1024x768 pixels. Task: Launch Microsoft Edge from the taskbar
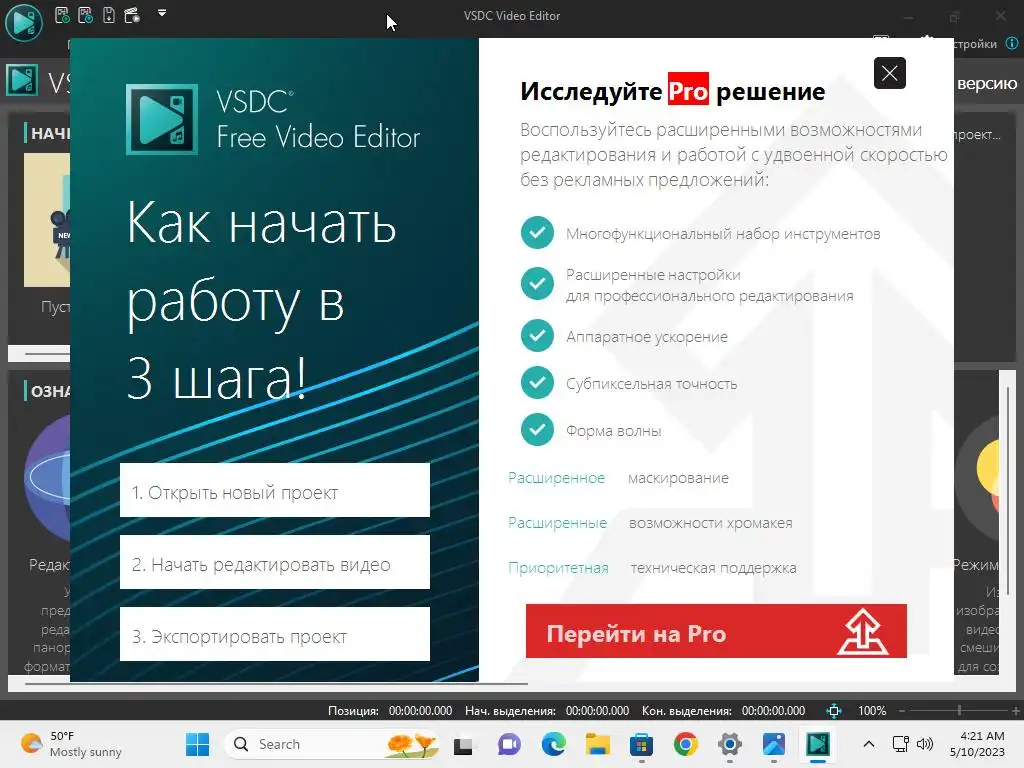(553, 744)
